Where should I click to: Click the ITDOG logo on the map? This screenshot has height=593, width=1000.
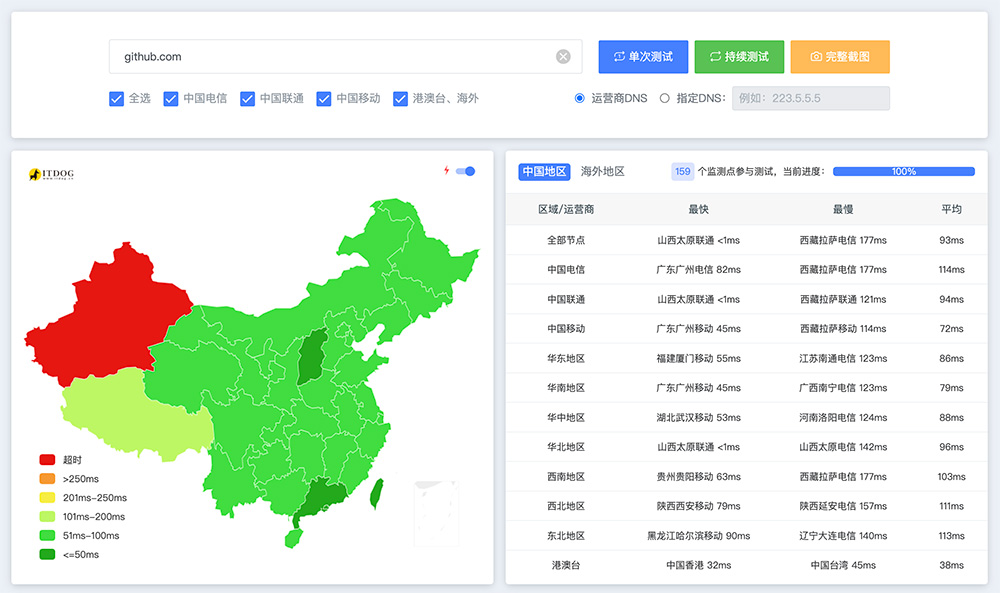tap(51, 174)
